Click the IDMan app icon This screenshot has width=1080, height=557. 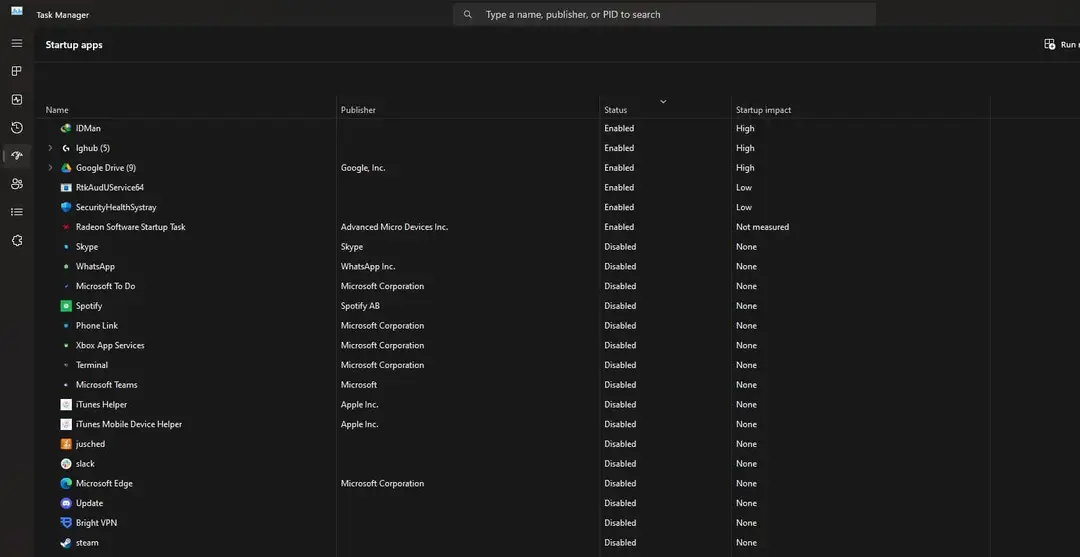66,128
